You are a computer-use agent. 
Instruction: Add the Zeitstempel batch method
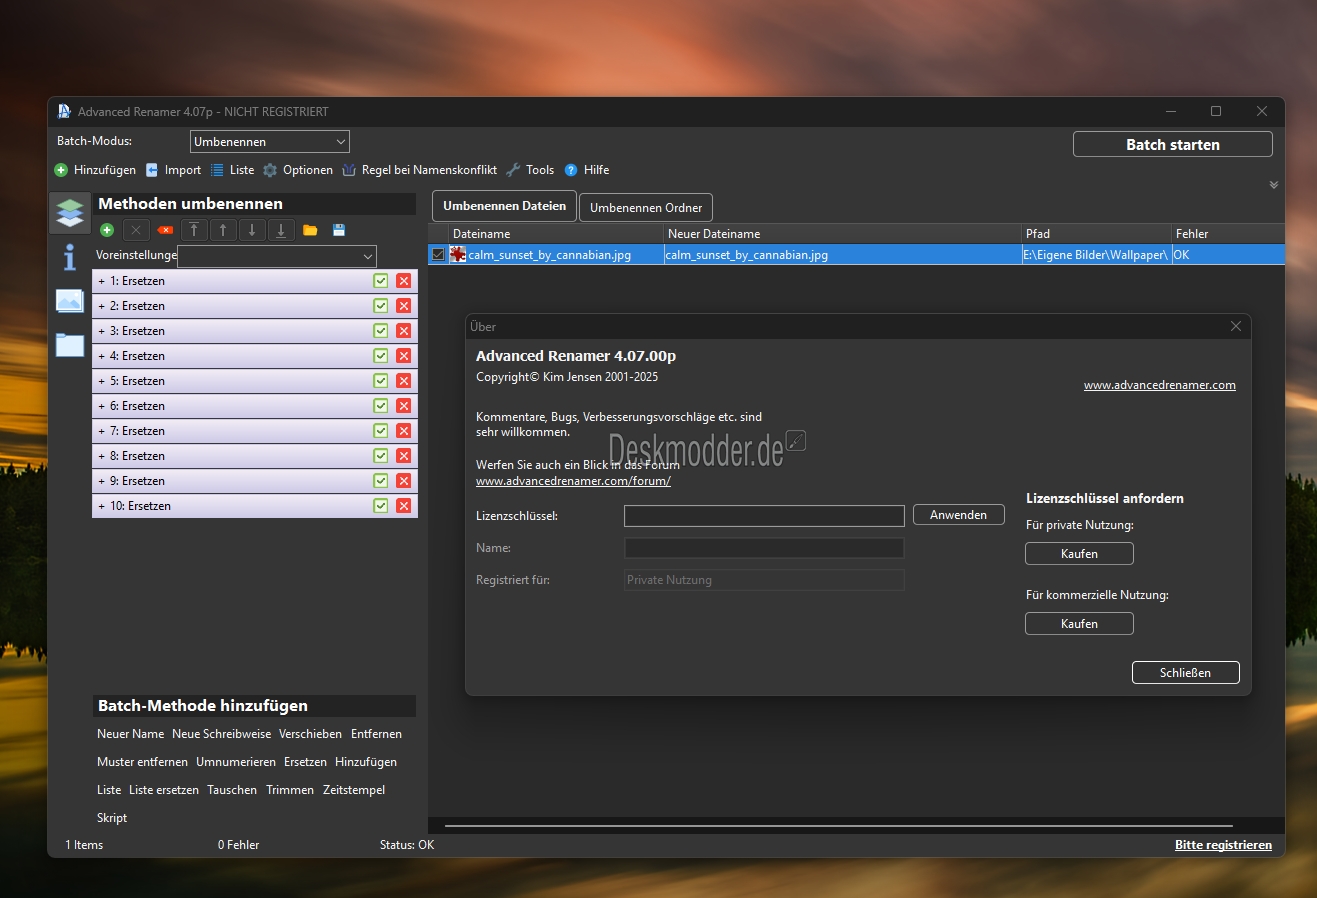353,790
